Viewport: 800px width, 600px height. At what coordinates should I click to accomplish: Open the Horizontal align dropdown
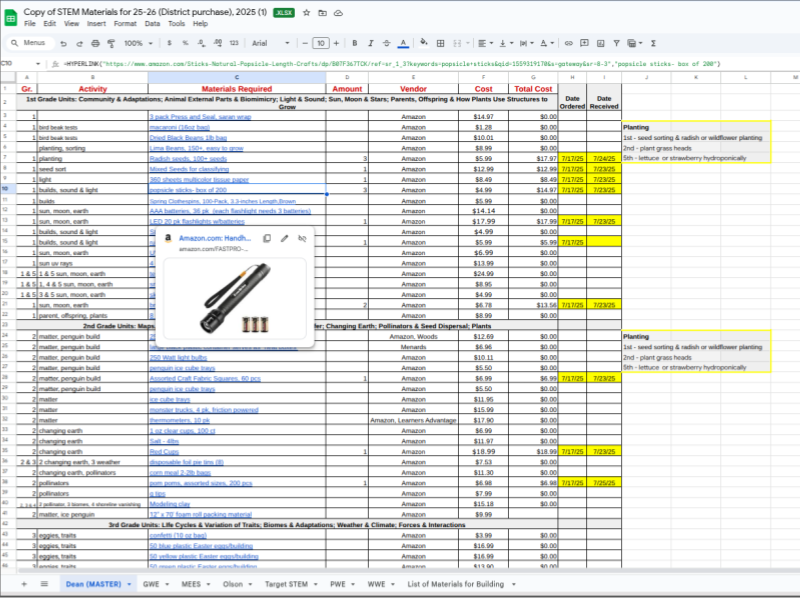(485, 43)
